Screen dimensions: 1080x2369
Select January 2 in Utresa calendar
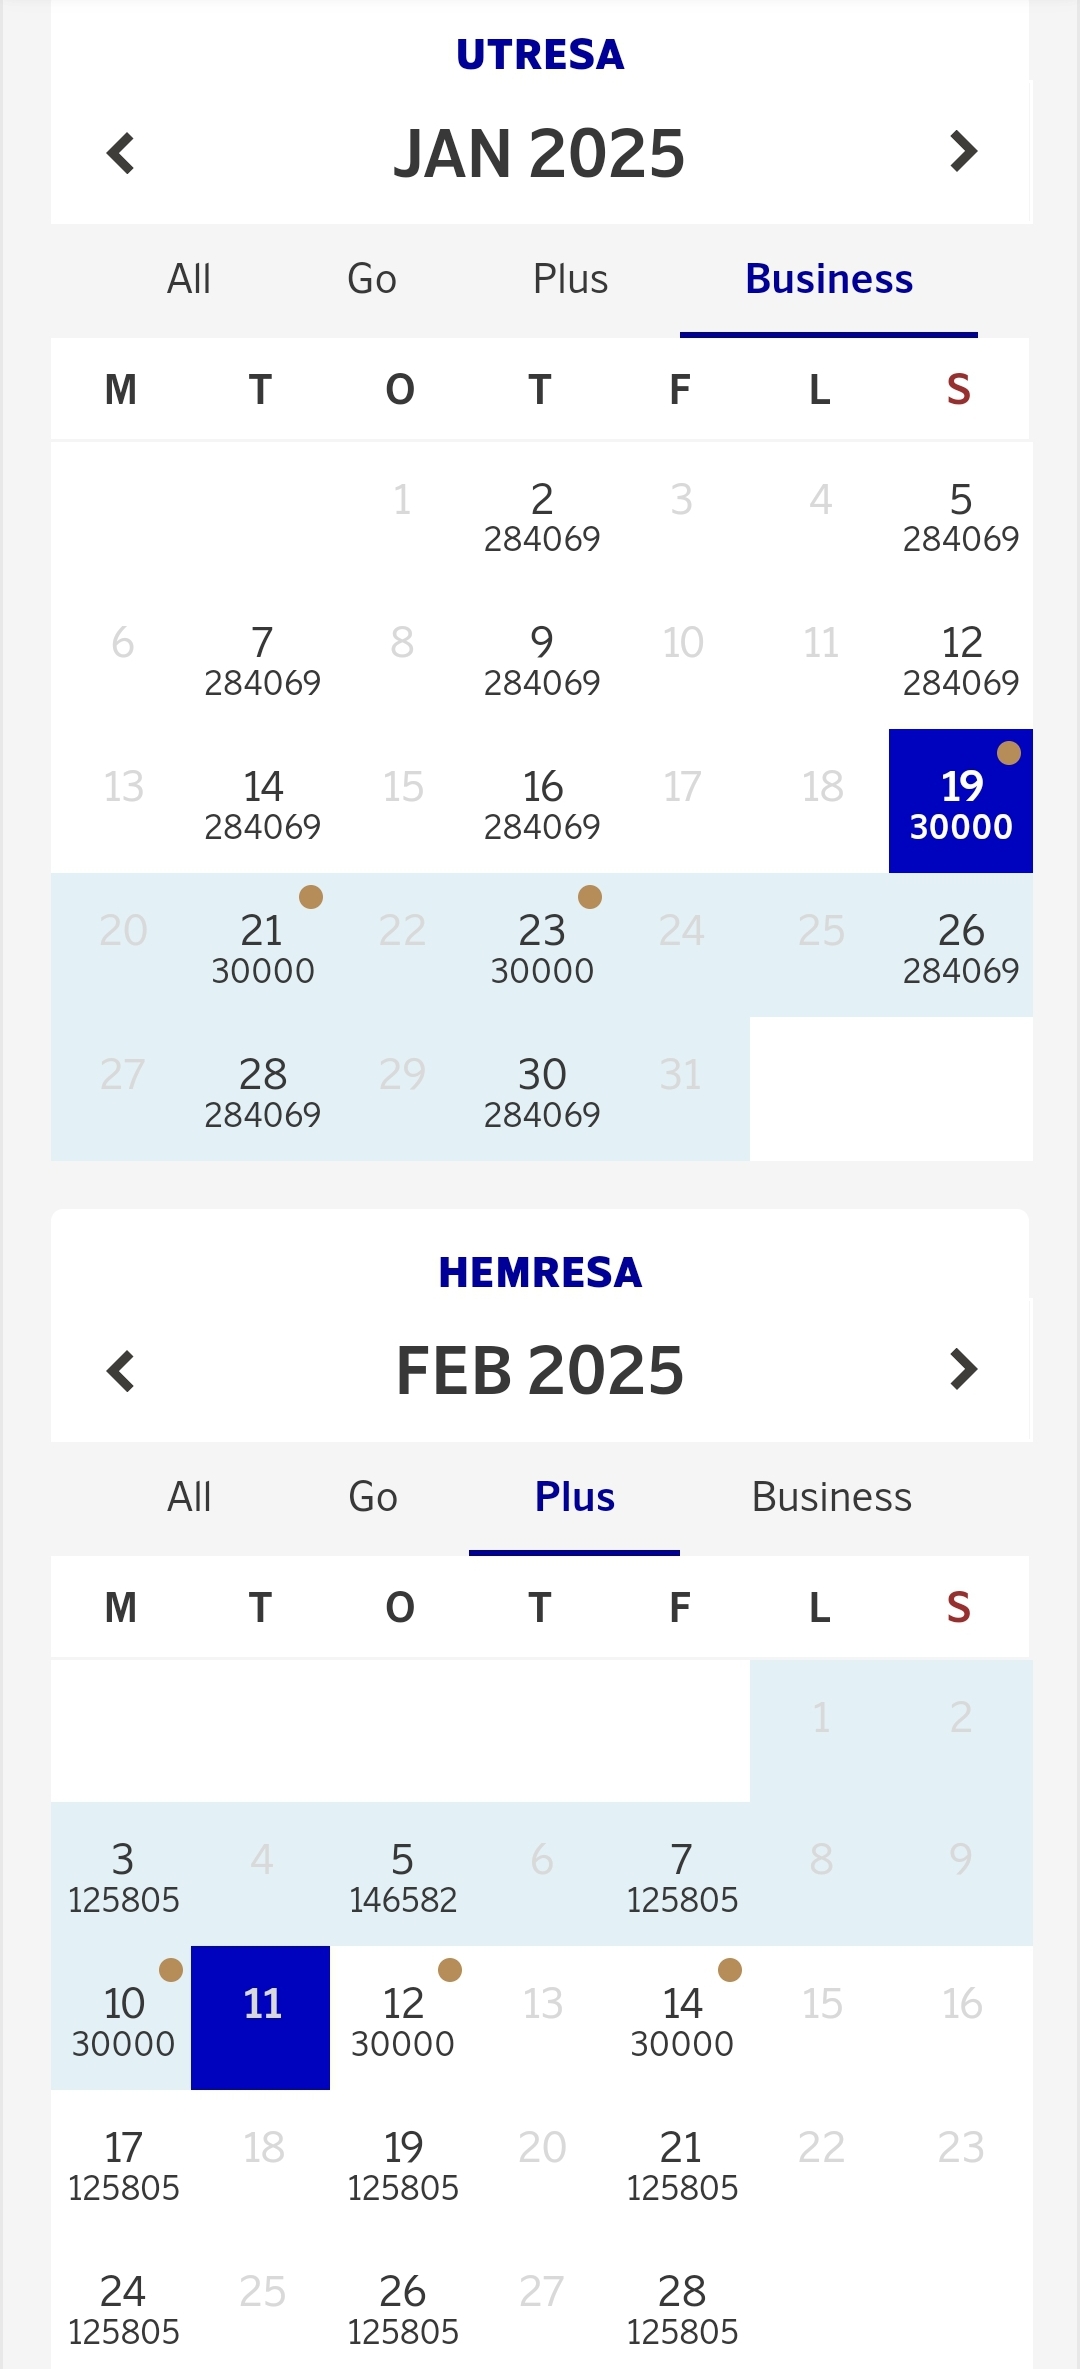(542, 515)
